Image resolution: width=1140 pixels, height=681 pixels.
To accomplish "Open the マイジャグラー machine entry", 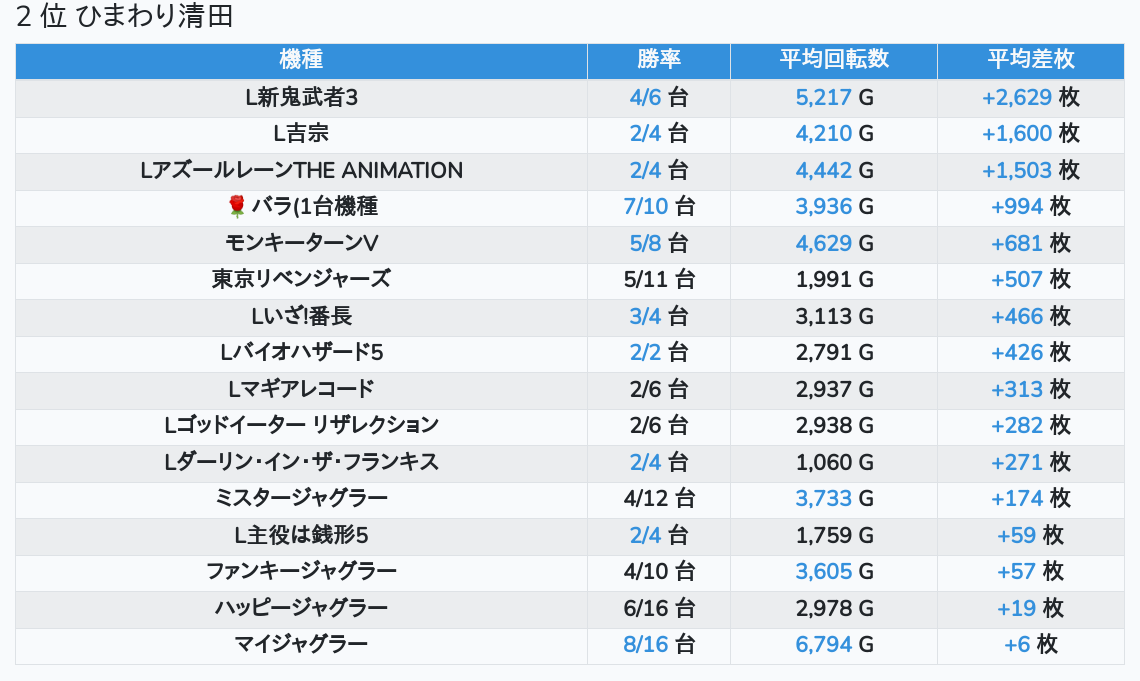I will pos(301,644).
